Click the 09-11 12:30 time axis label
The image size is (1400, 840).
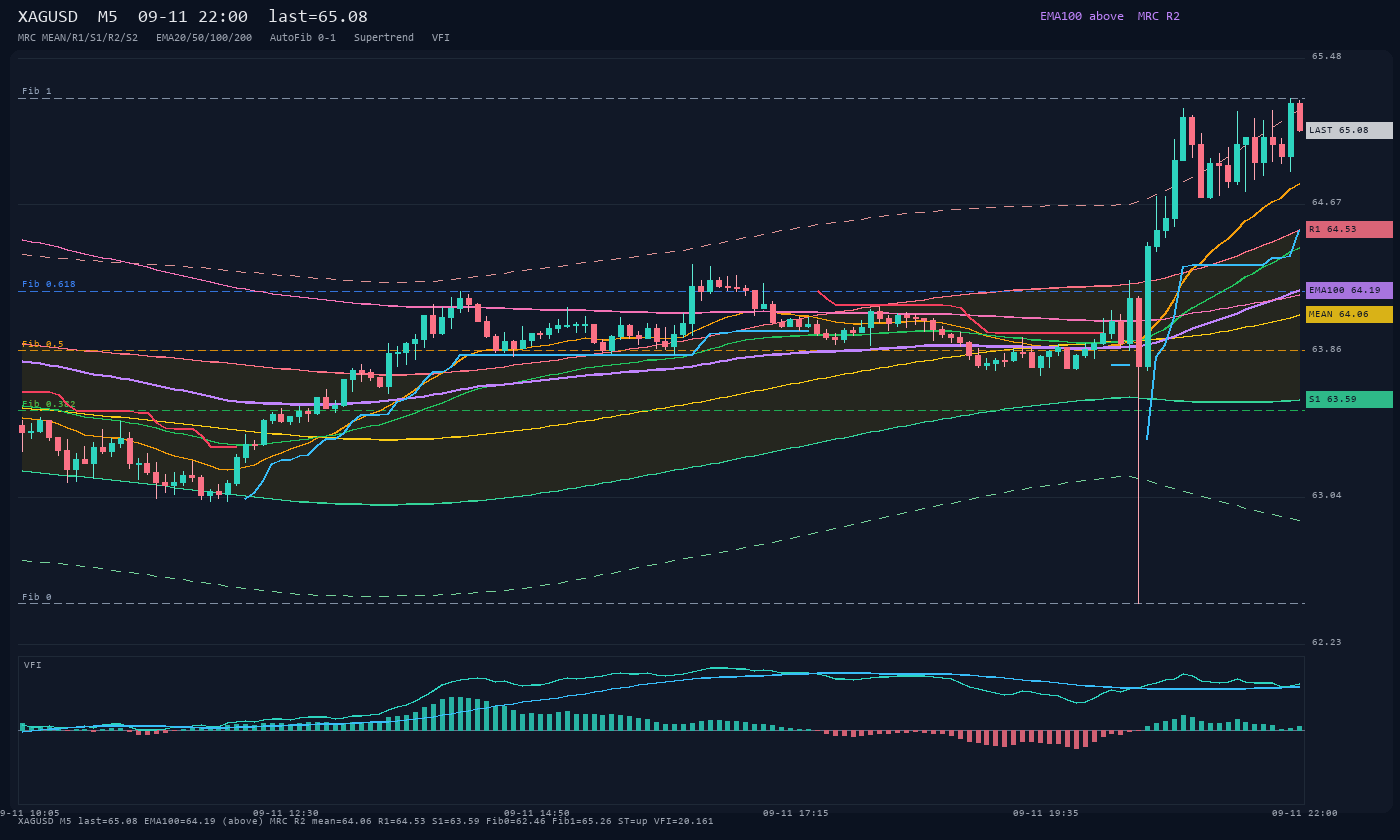click(286, 813)
